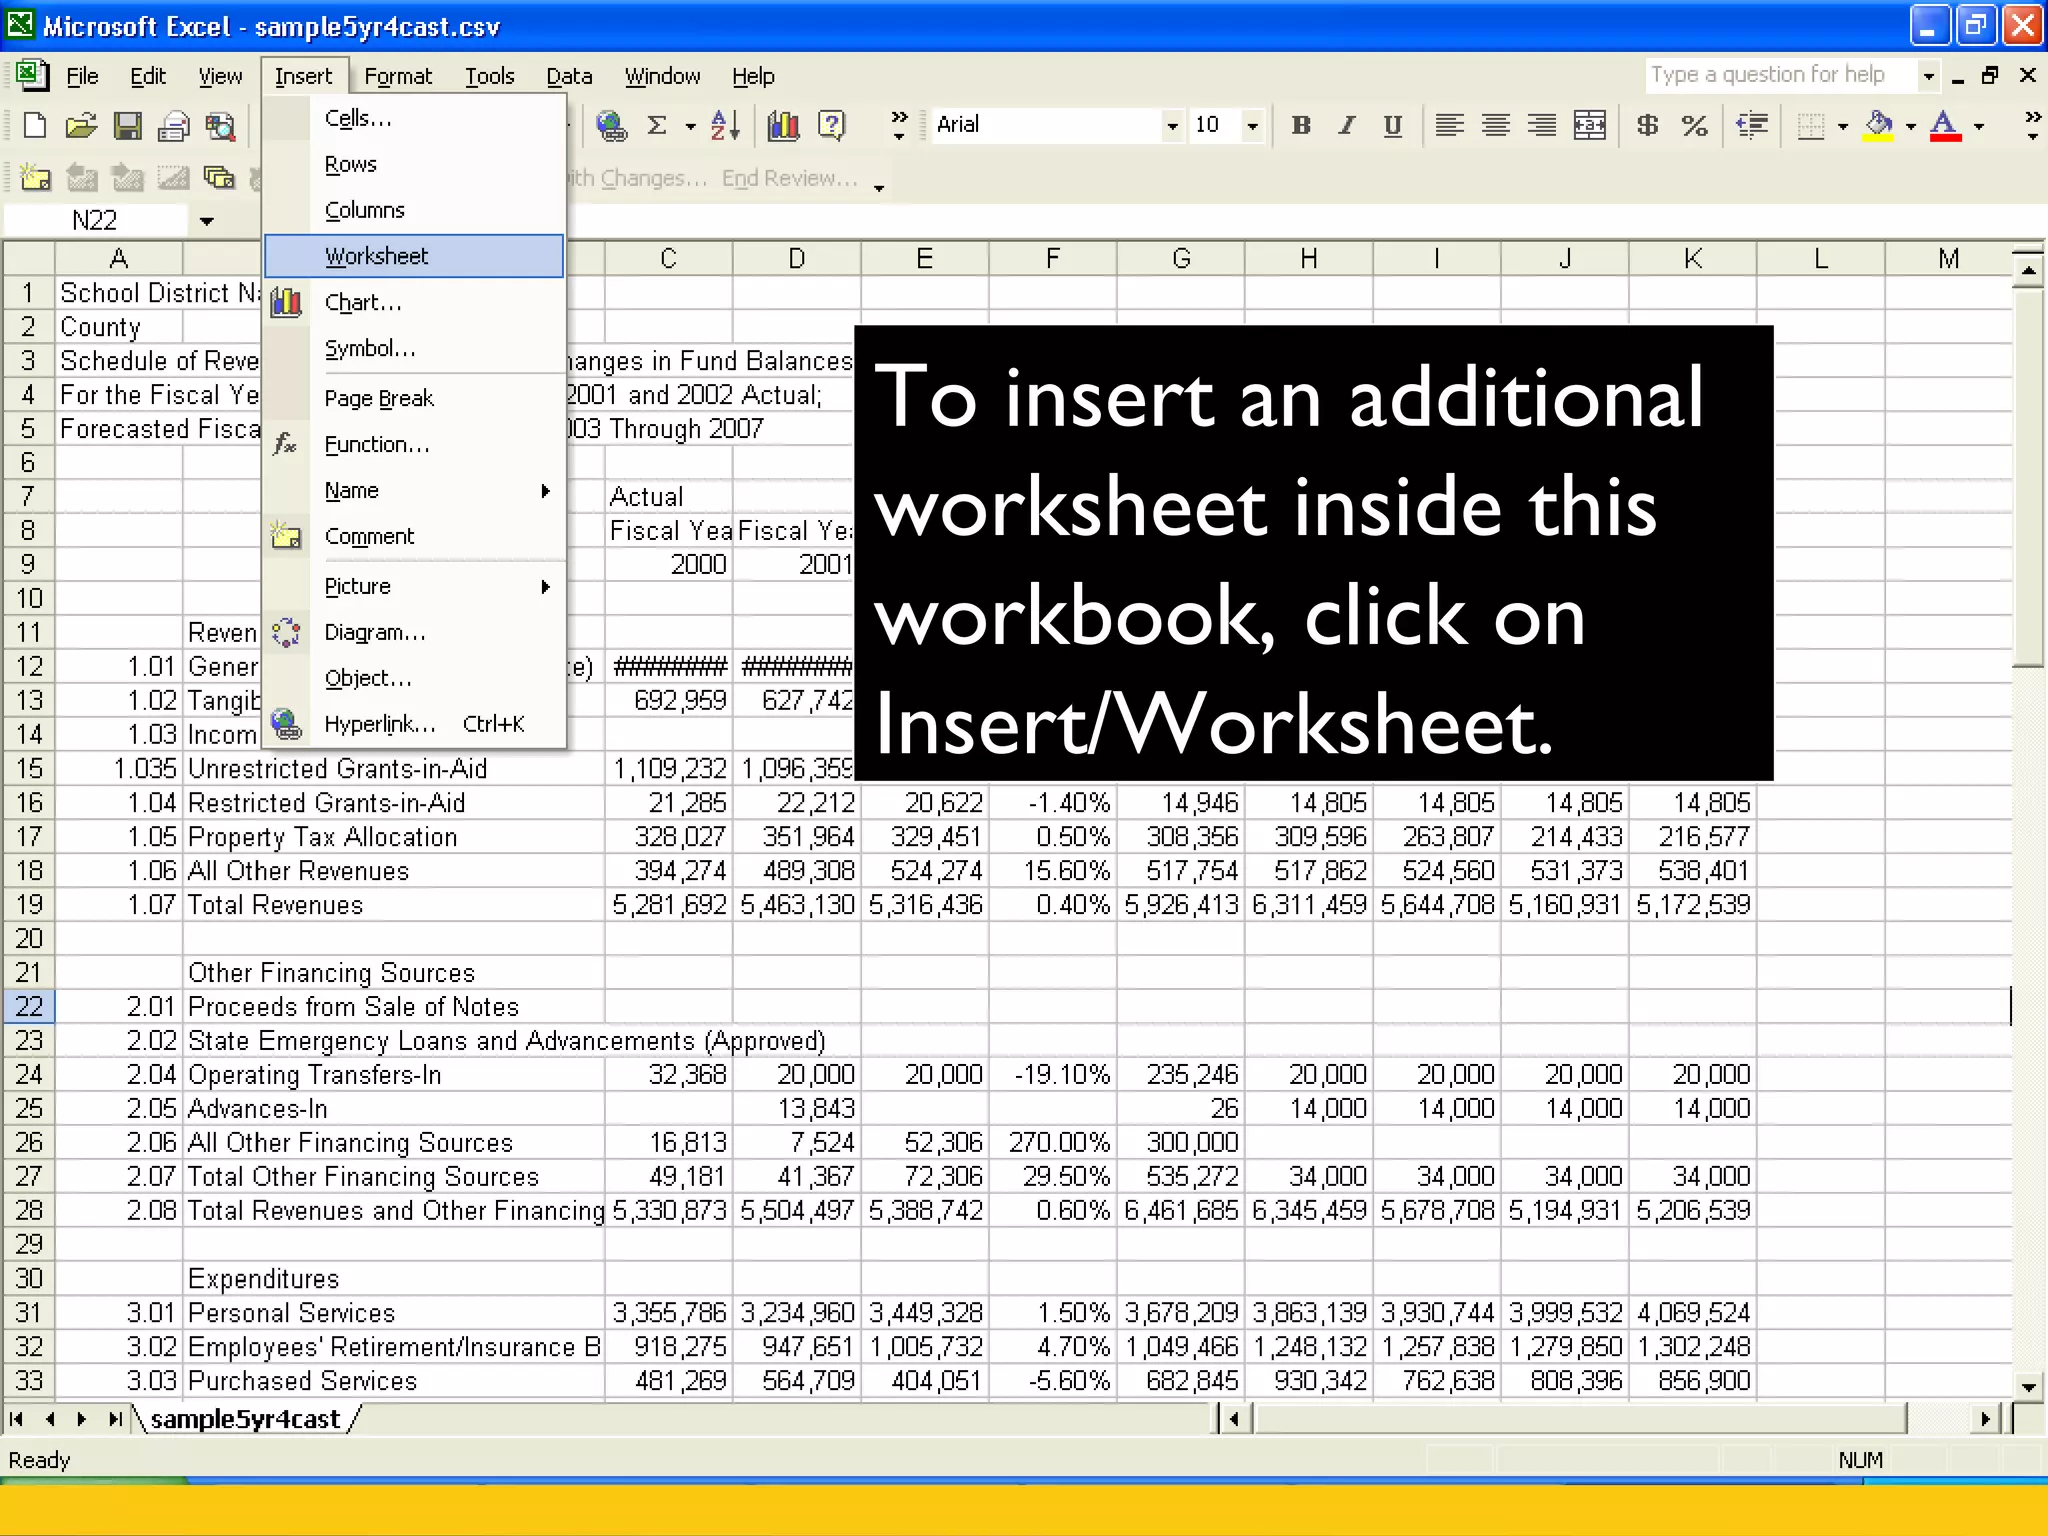Click the Print icon in toolbar

pyautogui.click(x=173, y=125)
